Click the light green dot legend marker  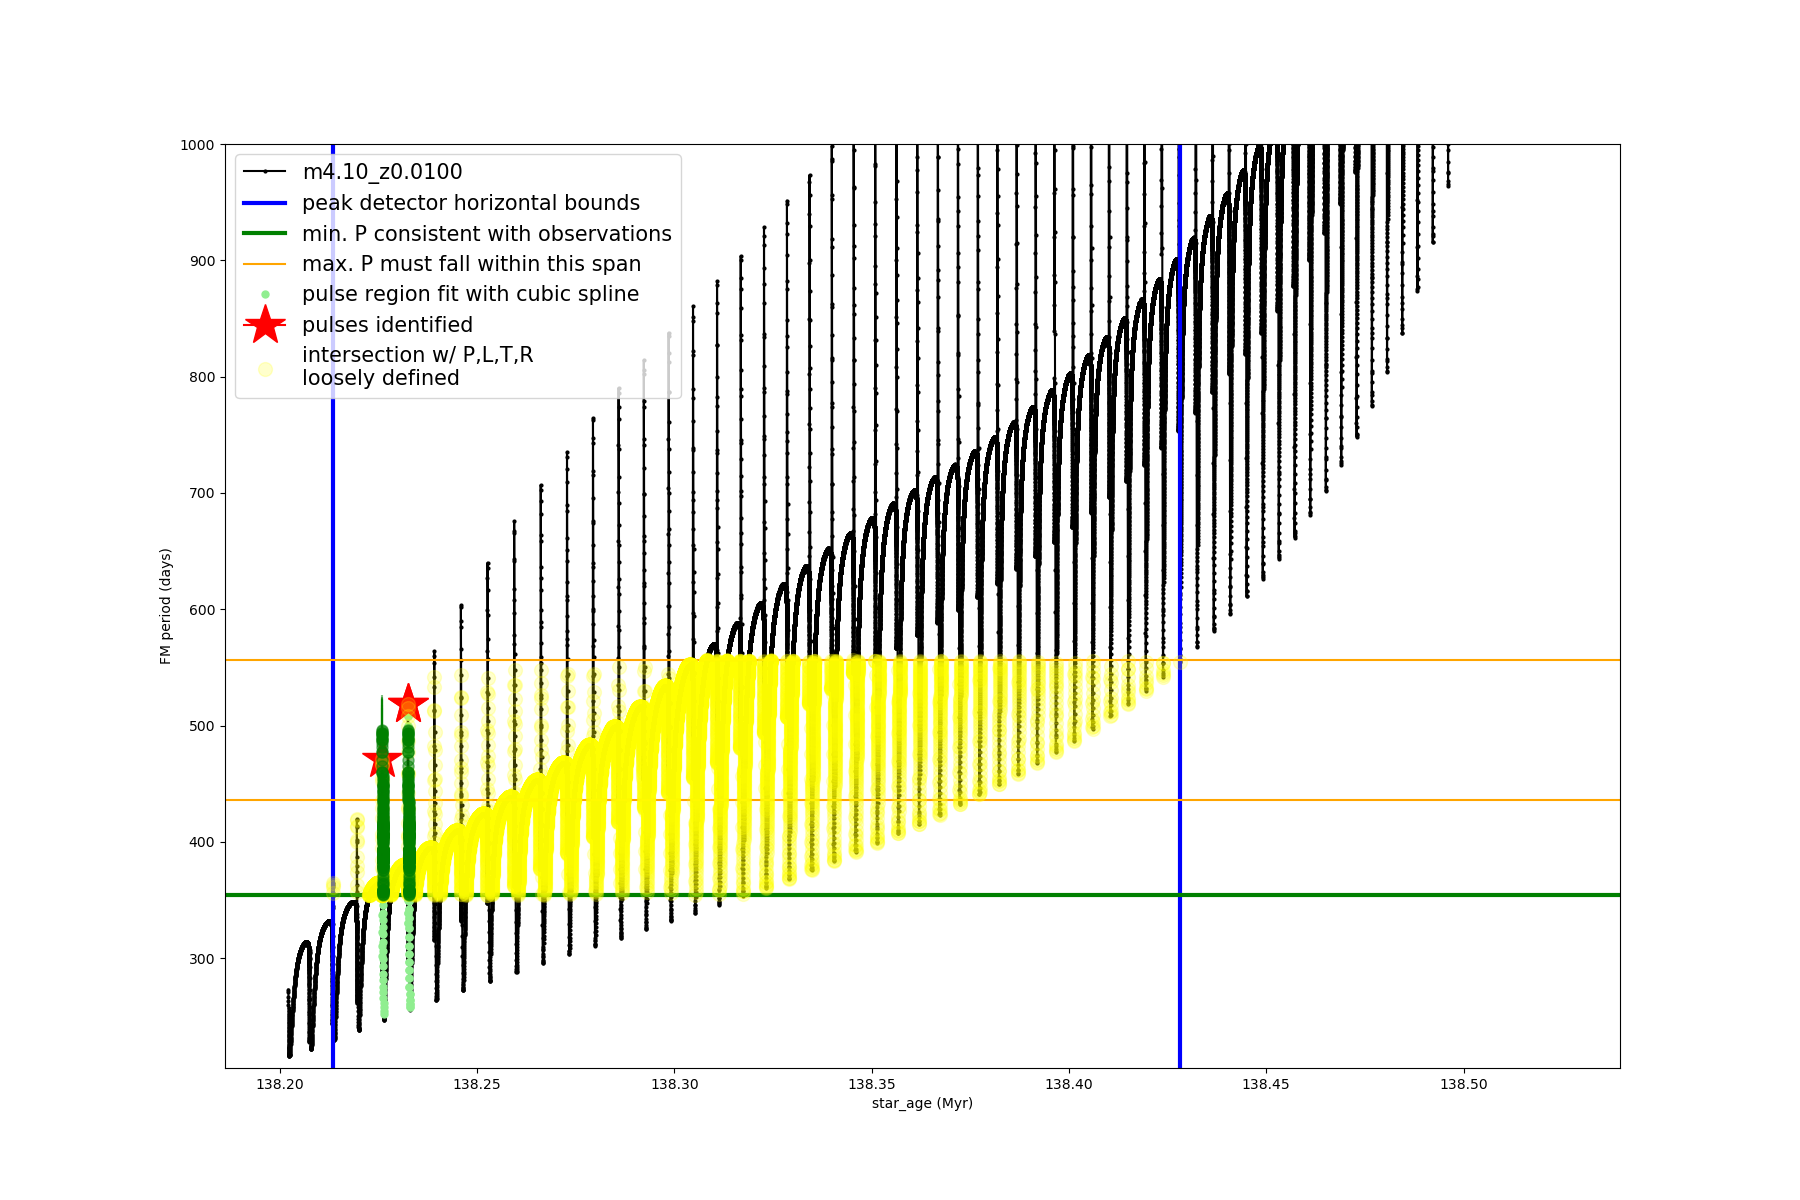265,295
